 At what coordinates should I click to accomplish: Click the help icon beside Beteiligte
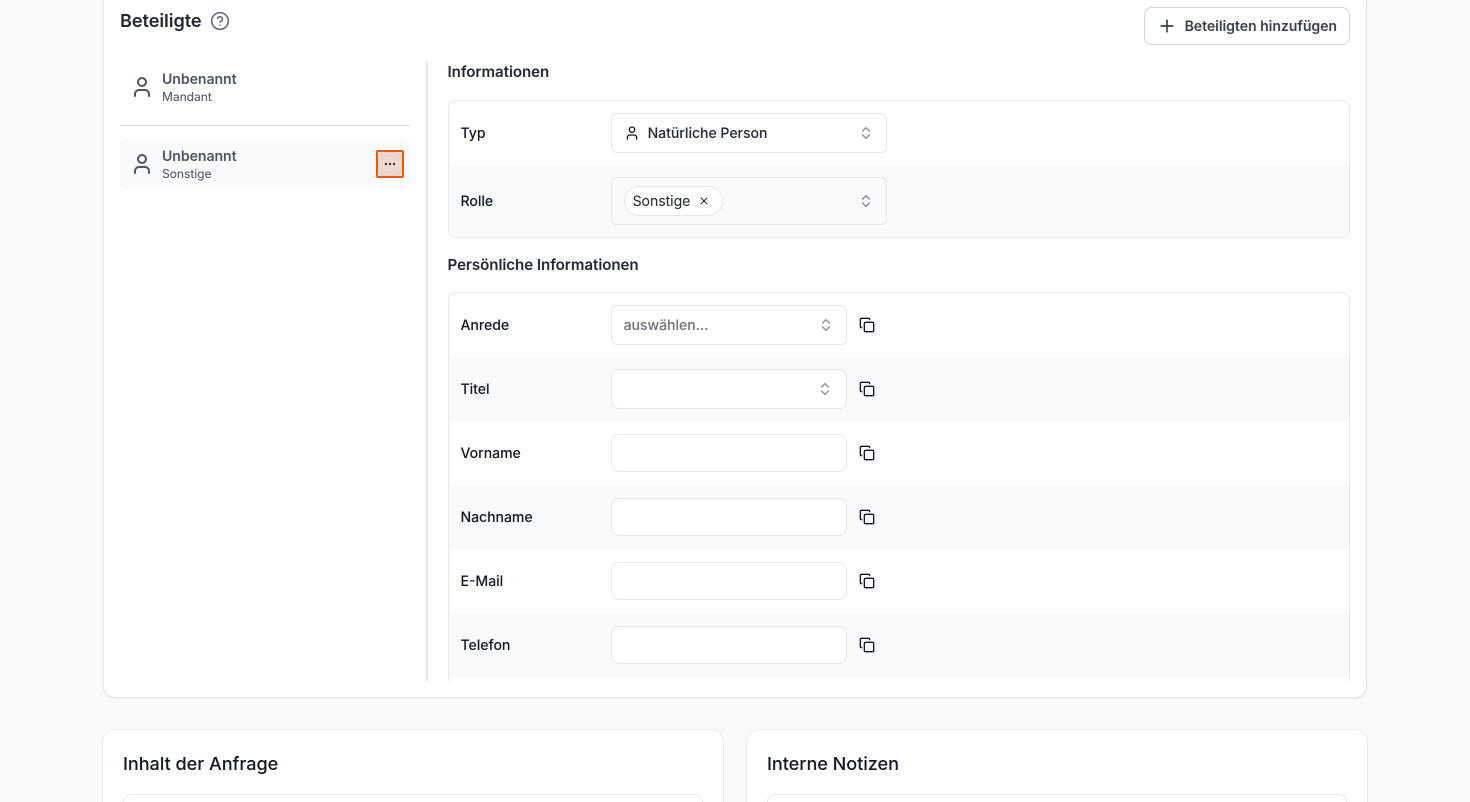click(220, 21)
